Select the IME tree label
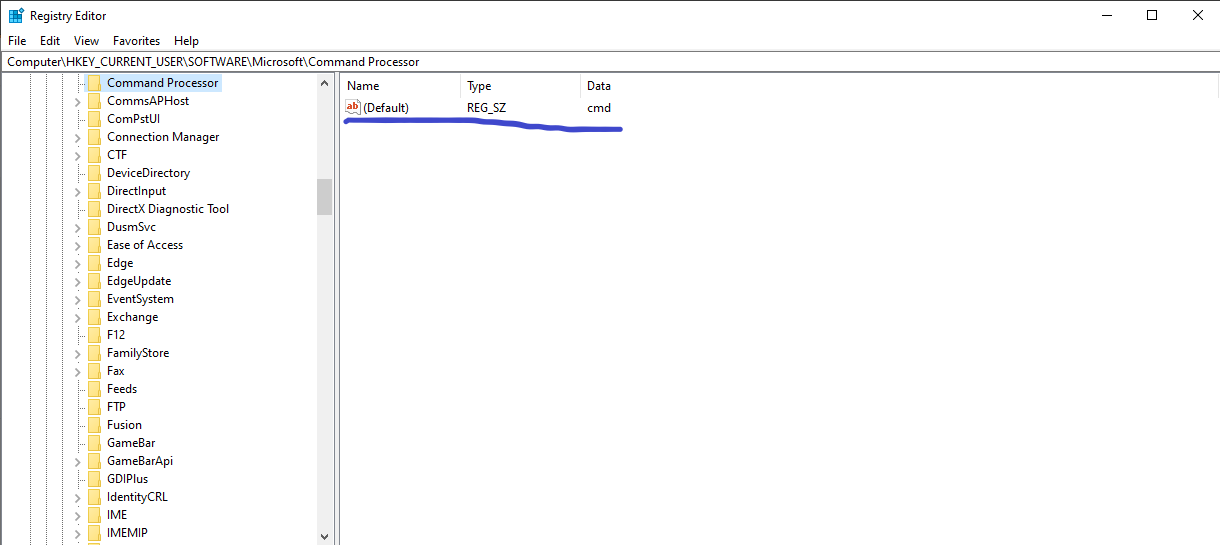This screenshot has width=1220, height=545. click(117, 515)
